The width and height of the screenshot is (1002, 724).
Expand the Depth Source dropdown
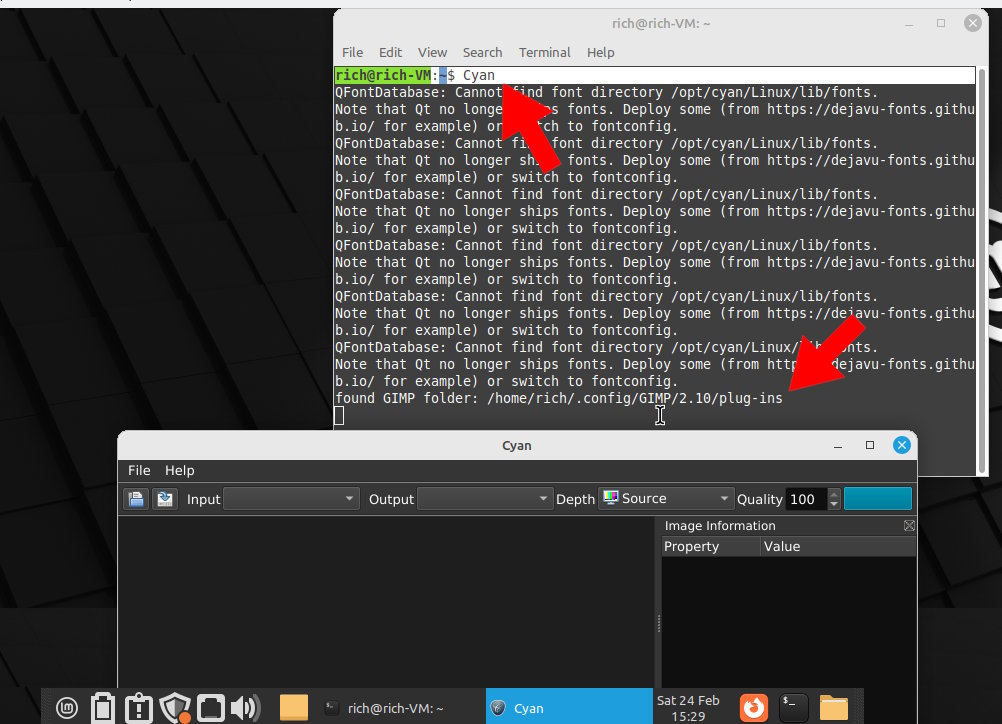[666, 498]
